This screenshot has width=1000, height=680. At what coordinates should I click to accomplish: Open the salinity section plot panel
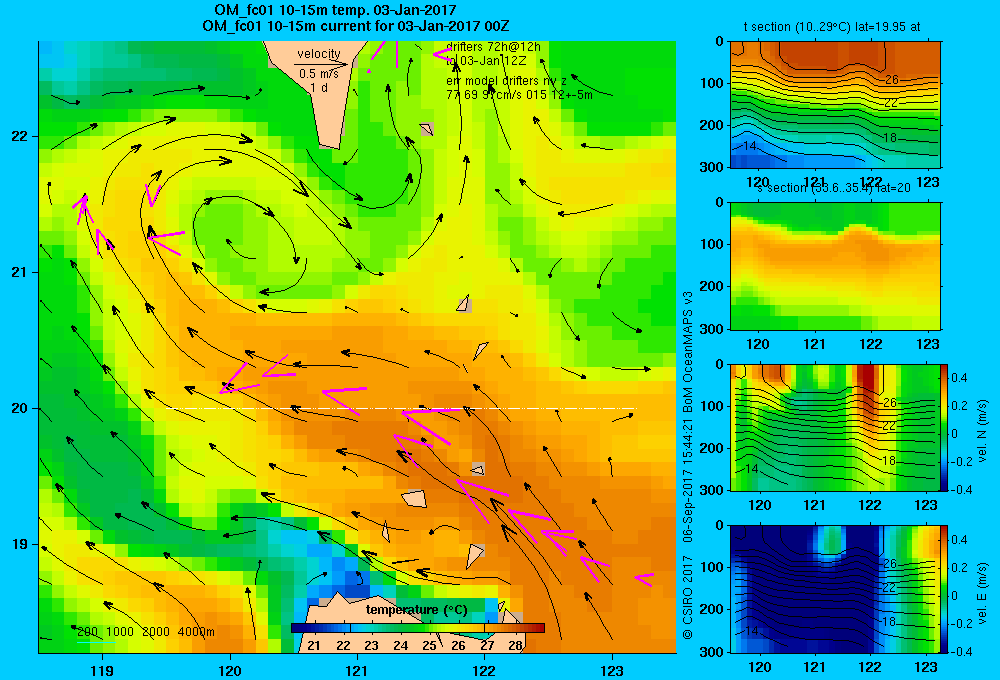[x=835, y=266]
